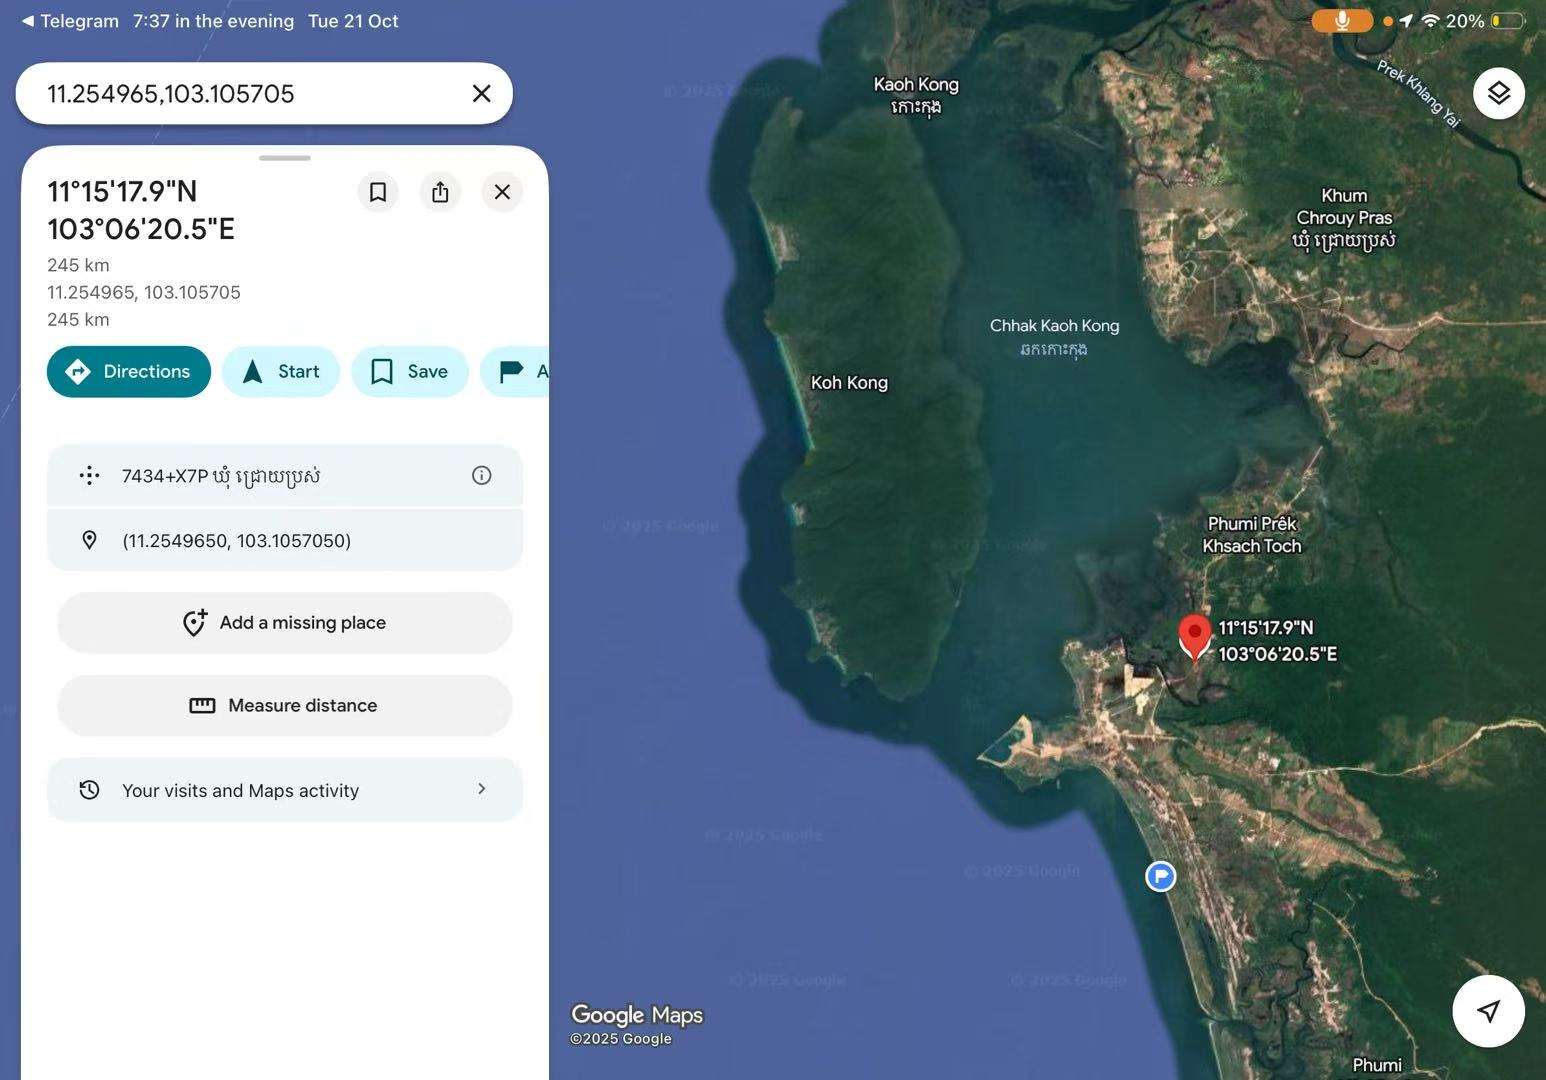Clear the coordinates search field

(481, 93)
